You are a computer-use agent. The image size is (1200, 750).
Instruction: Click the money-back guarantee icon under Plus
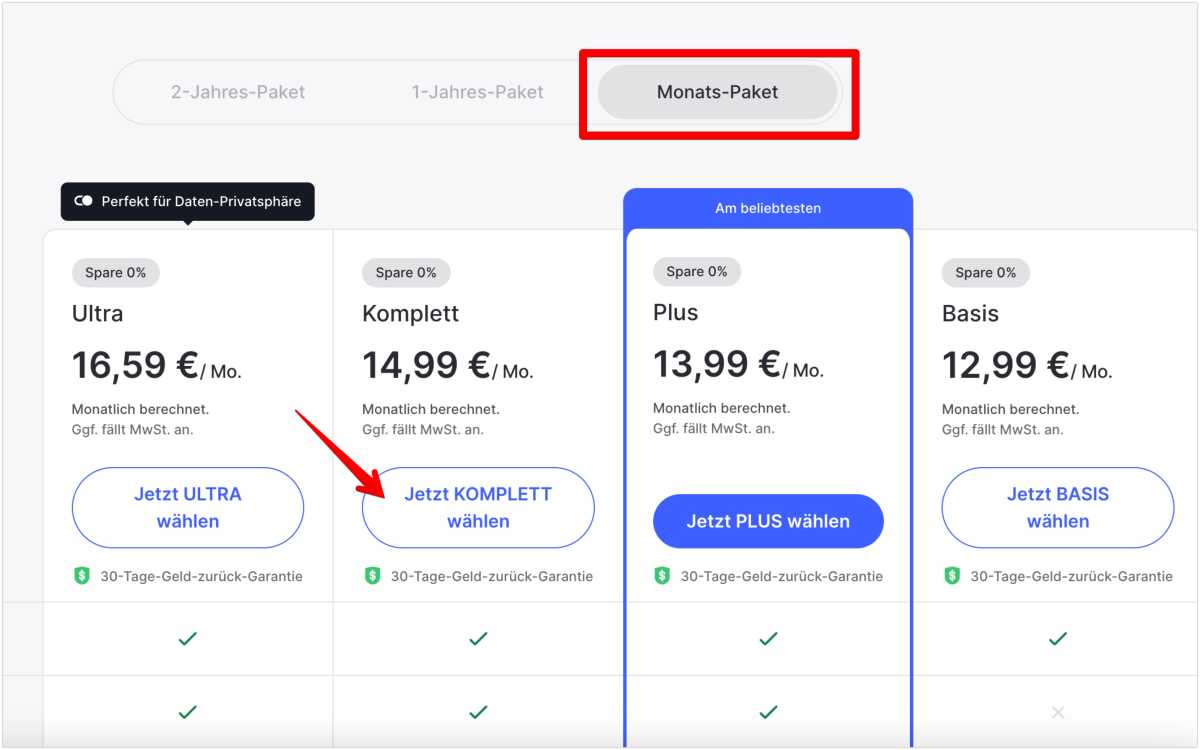[661, 576]
